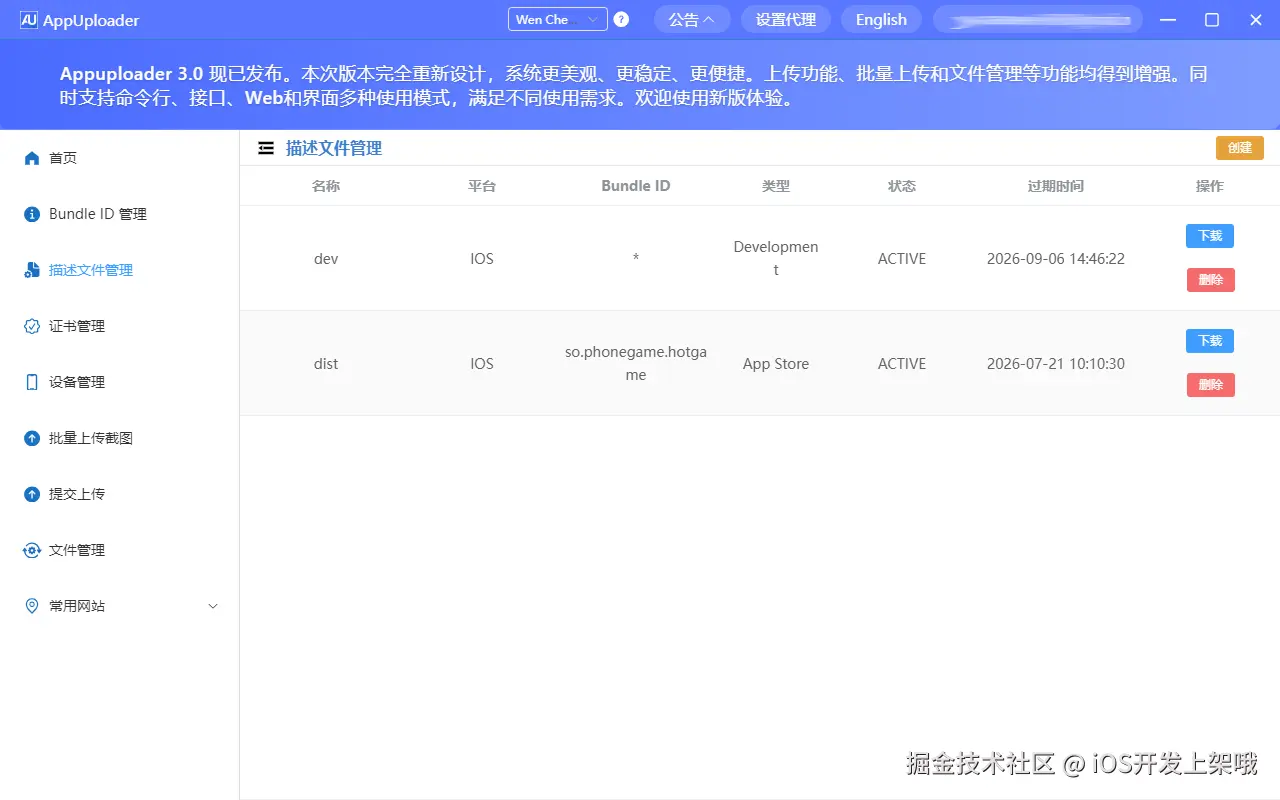1280x800 pixels.
Task: Download the dist profile with 下载
Action: click(1210, 341)
